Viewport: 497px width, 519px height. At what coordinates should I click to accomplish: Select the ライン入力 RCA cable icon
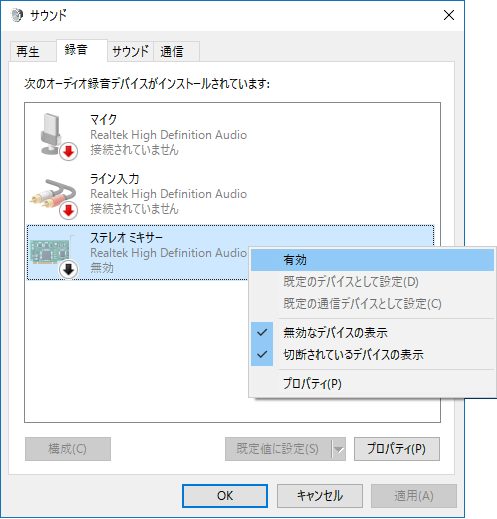click(x=53, y=194)
